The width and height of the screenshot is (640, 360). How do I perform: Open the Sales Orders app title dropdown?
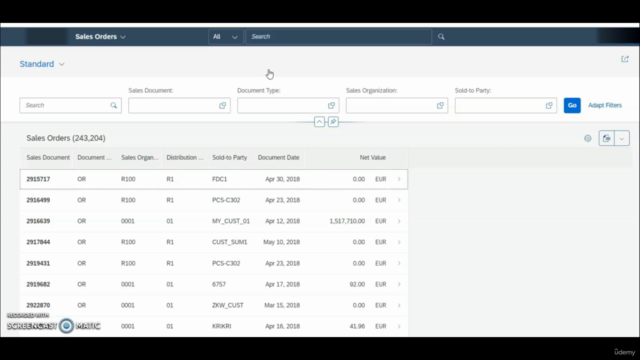(100, 37)
